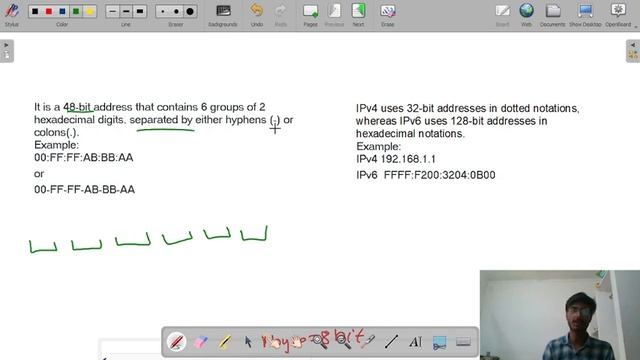The height and width of the screenshot is (360, 640).
Task: Select the pink eraser tool
Action: click(201, 342)
